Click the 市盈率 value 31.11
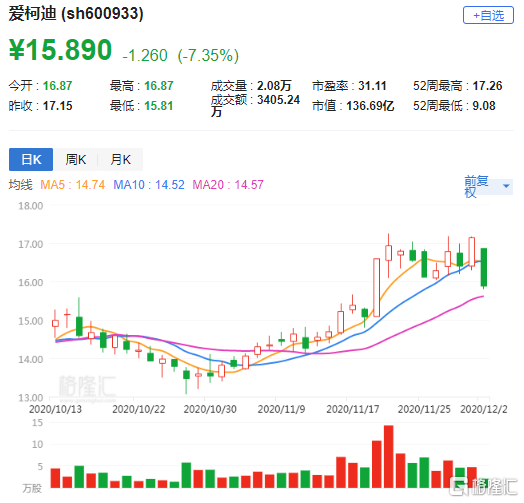524x503 pixels. click(x=372, y=86)
